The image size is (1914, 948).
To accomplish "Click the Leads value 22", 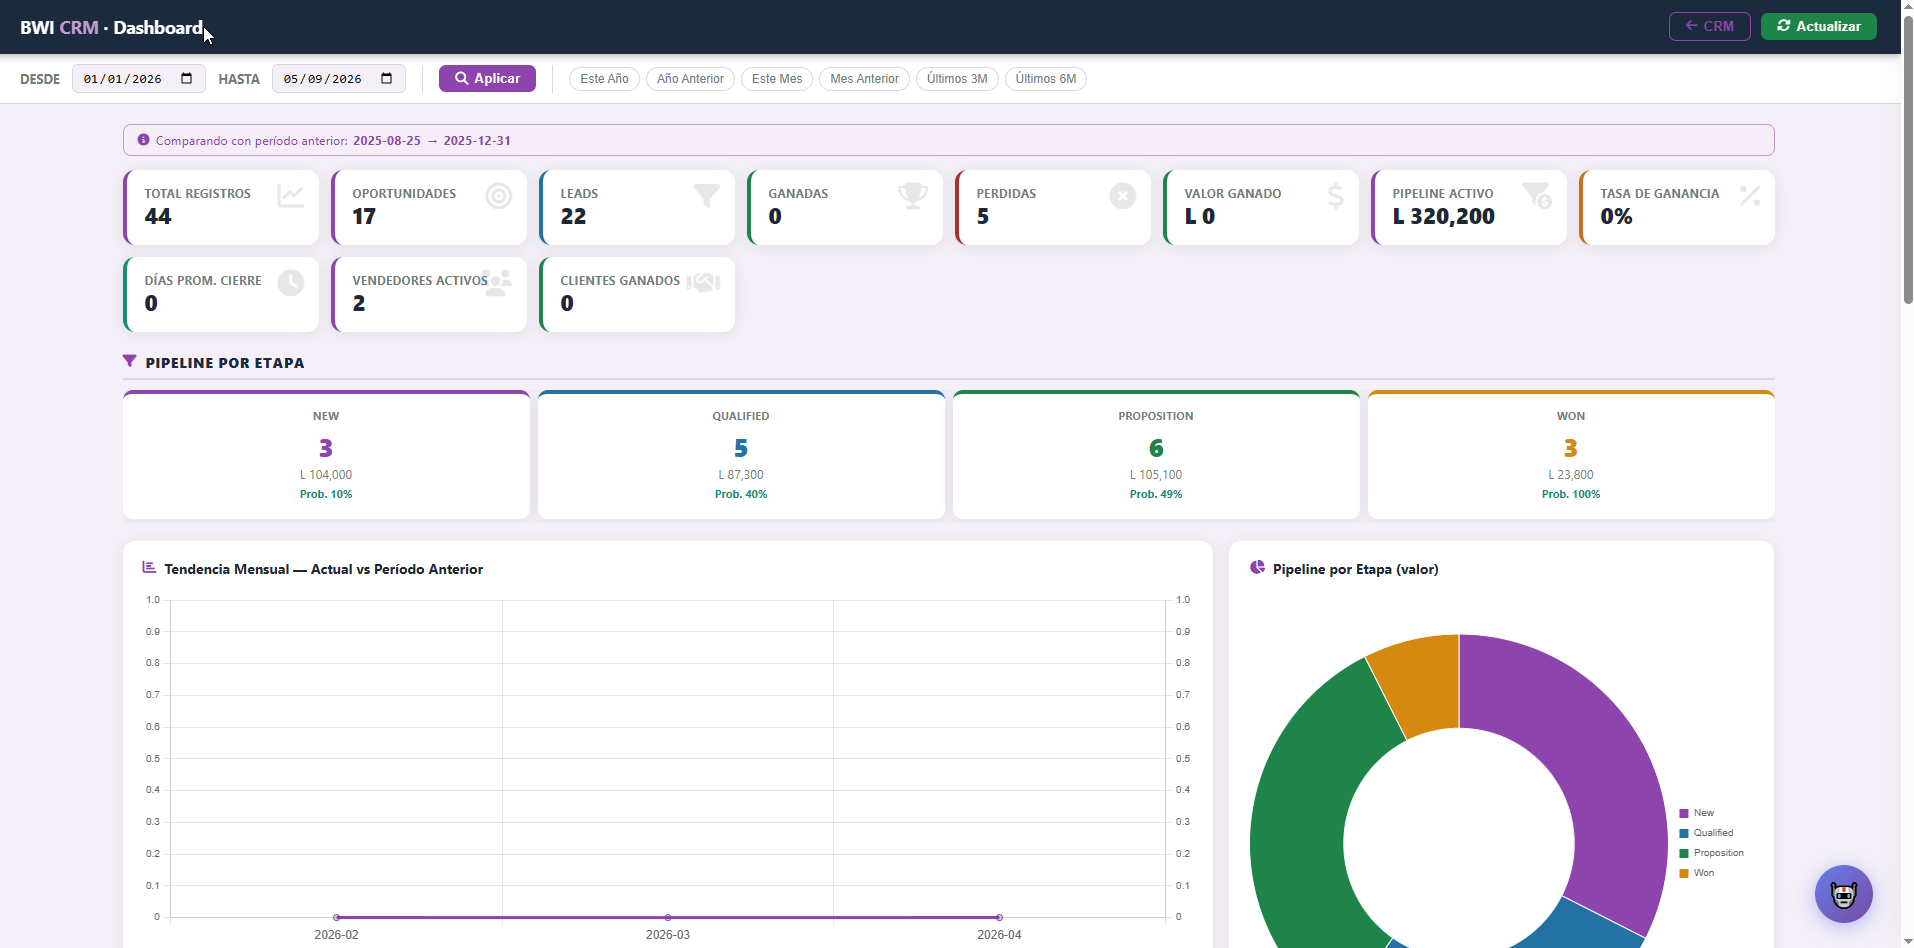I will (573, 216).
